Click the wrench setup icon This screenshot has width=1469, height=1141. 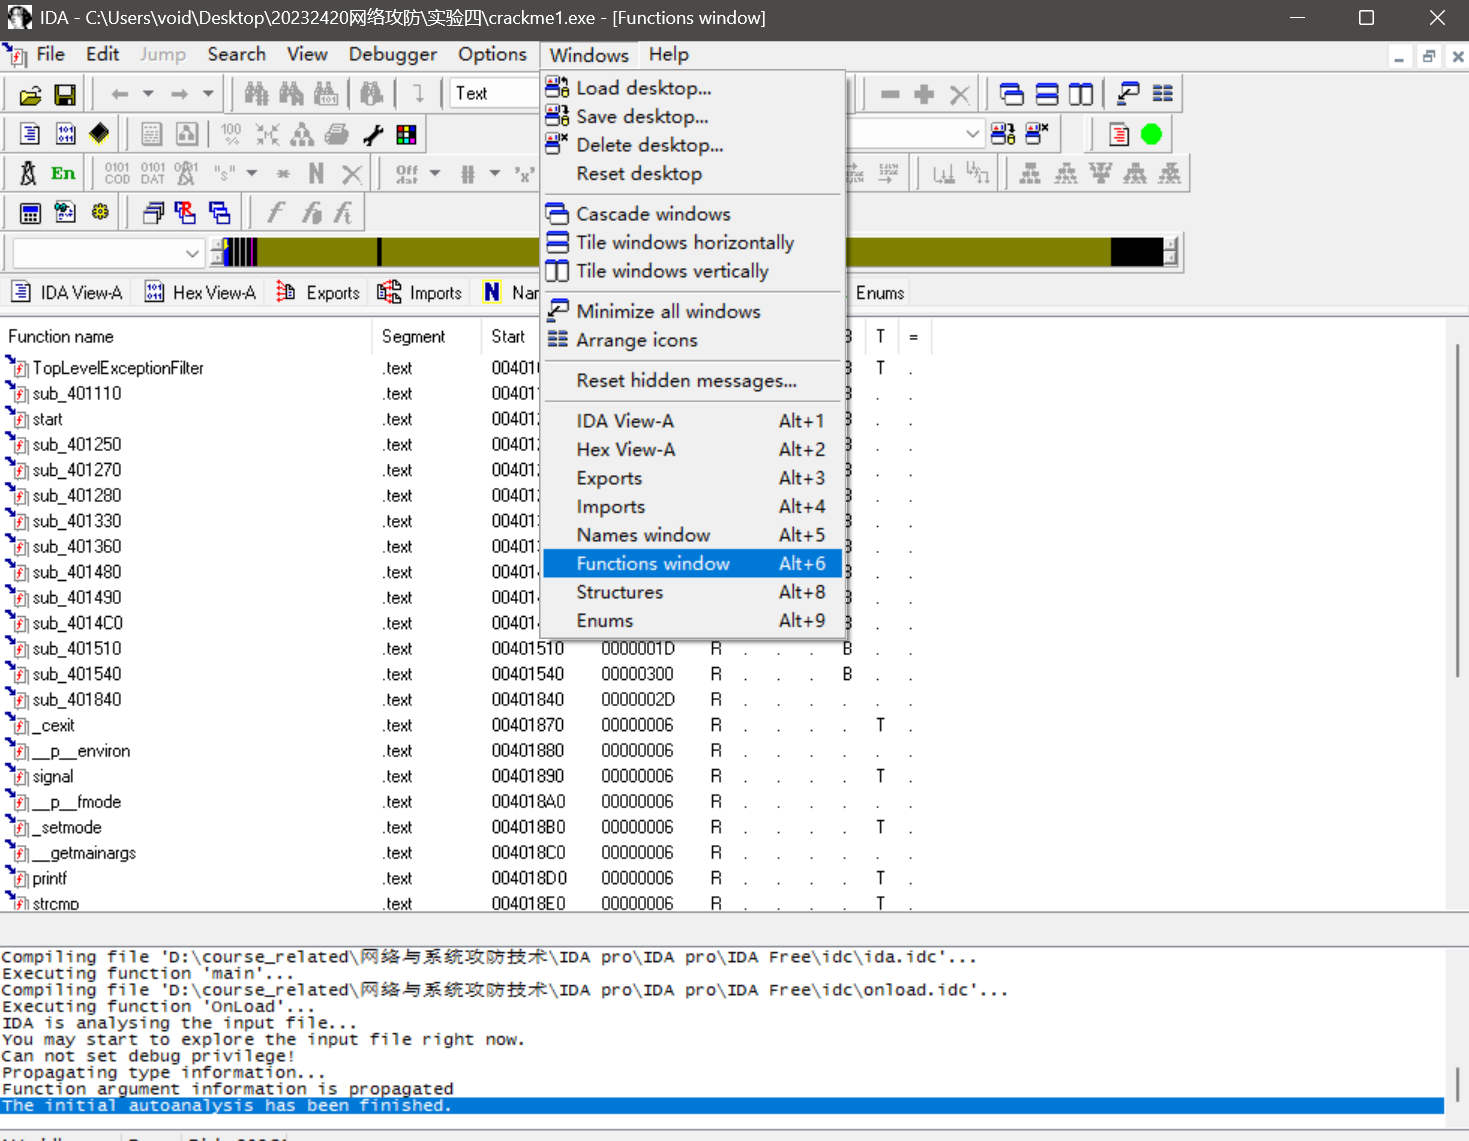coord(373,134)
